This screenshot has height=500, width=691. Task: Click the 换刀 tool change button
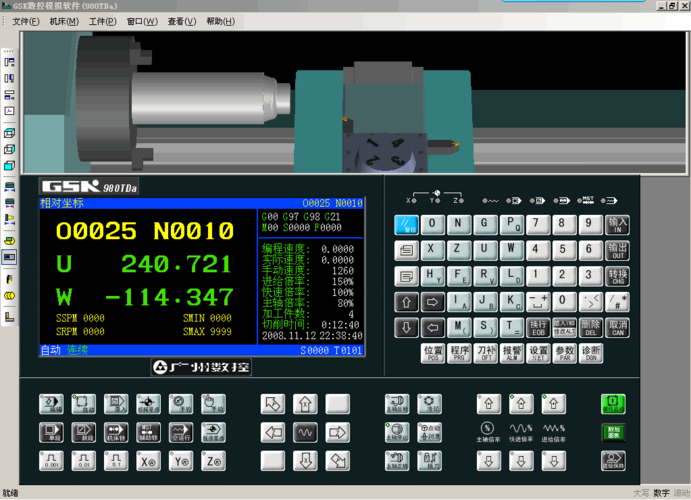click(430, 461)
